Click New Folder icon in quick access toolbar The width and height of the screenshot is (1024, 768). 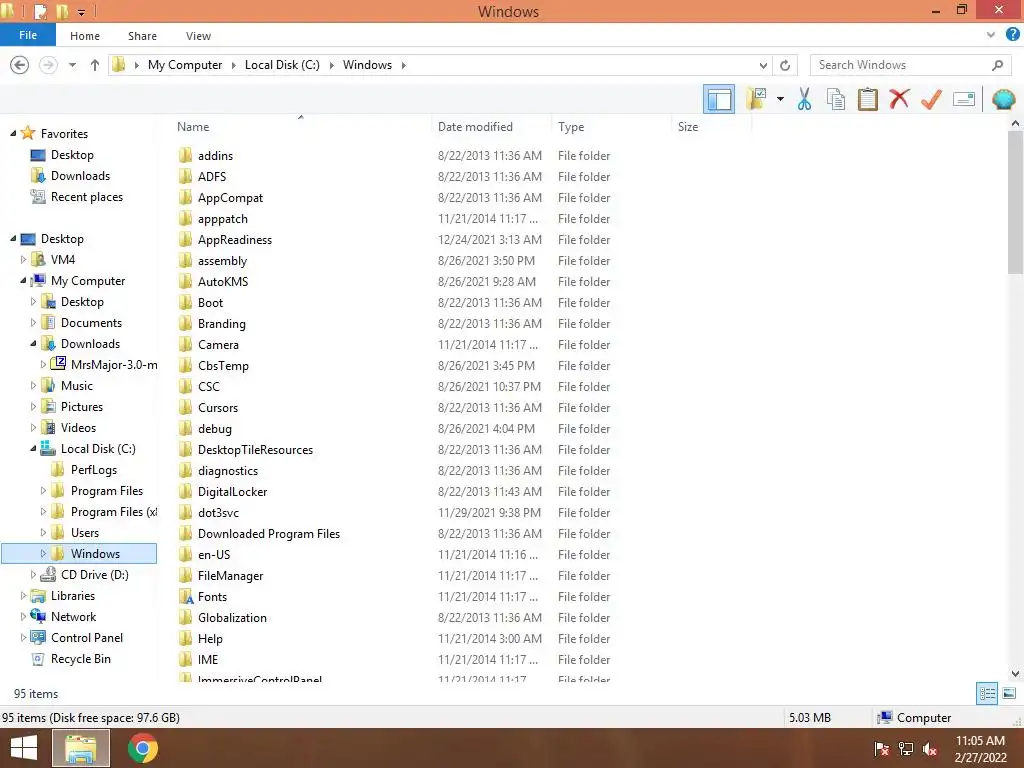(62, 11)
